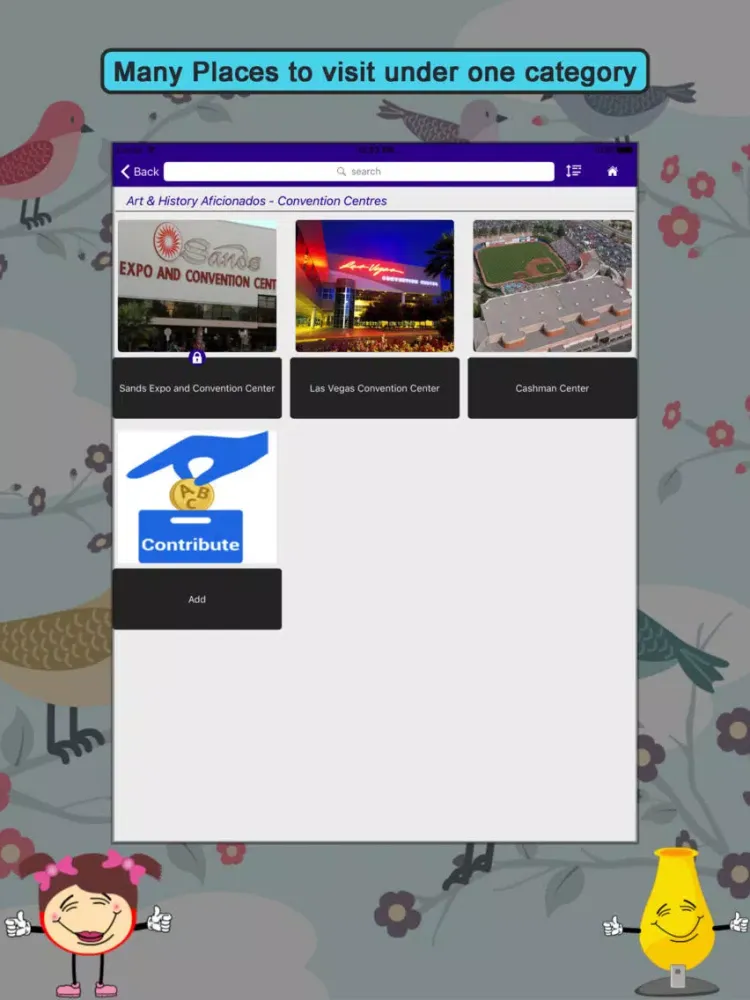The image size is (750, 1000).
Task: Go back using the Back button
Action: click(x=140, y=172)
